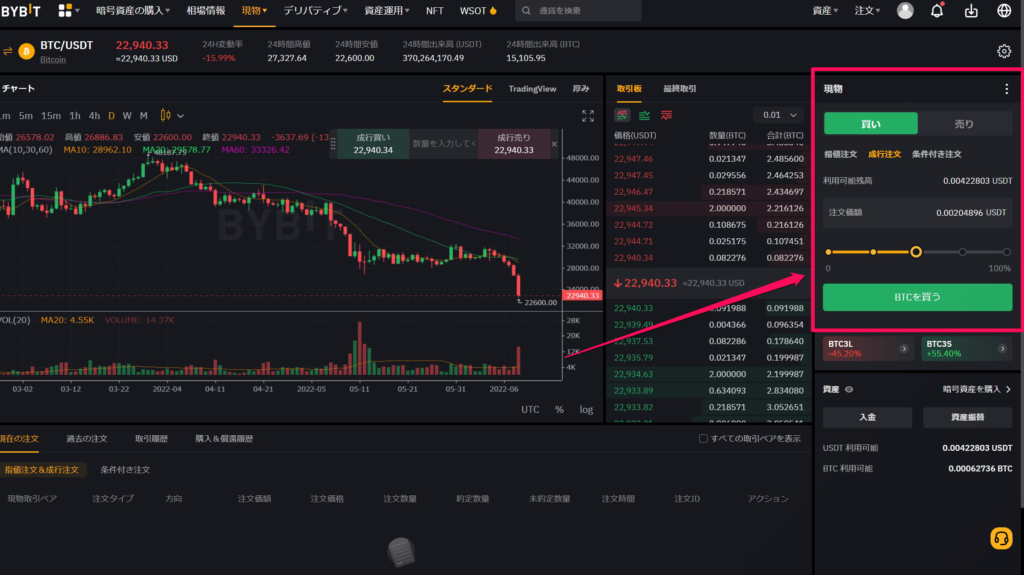This screenshot has width=1024, height=575.
Task: Open 暗号資産の購入 dropdown menu
Action: pyautogui.click(x=133, y=10)
